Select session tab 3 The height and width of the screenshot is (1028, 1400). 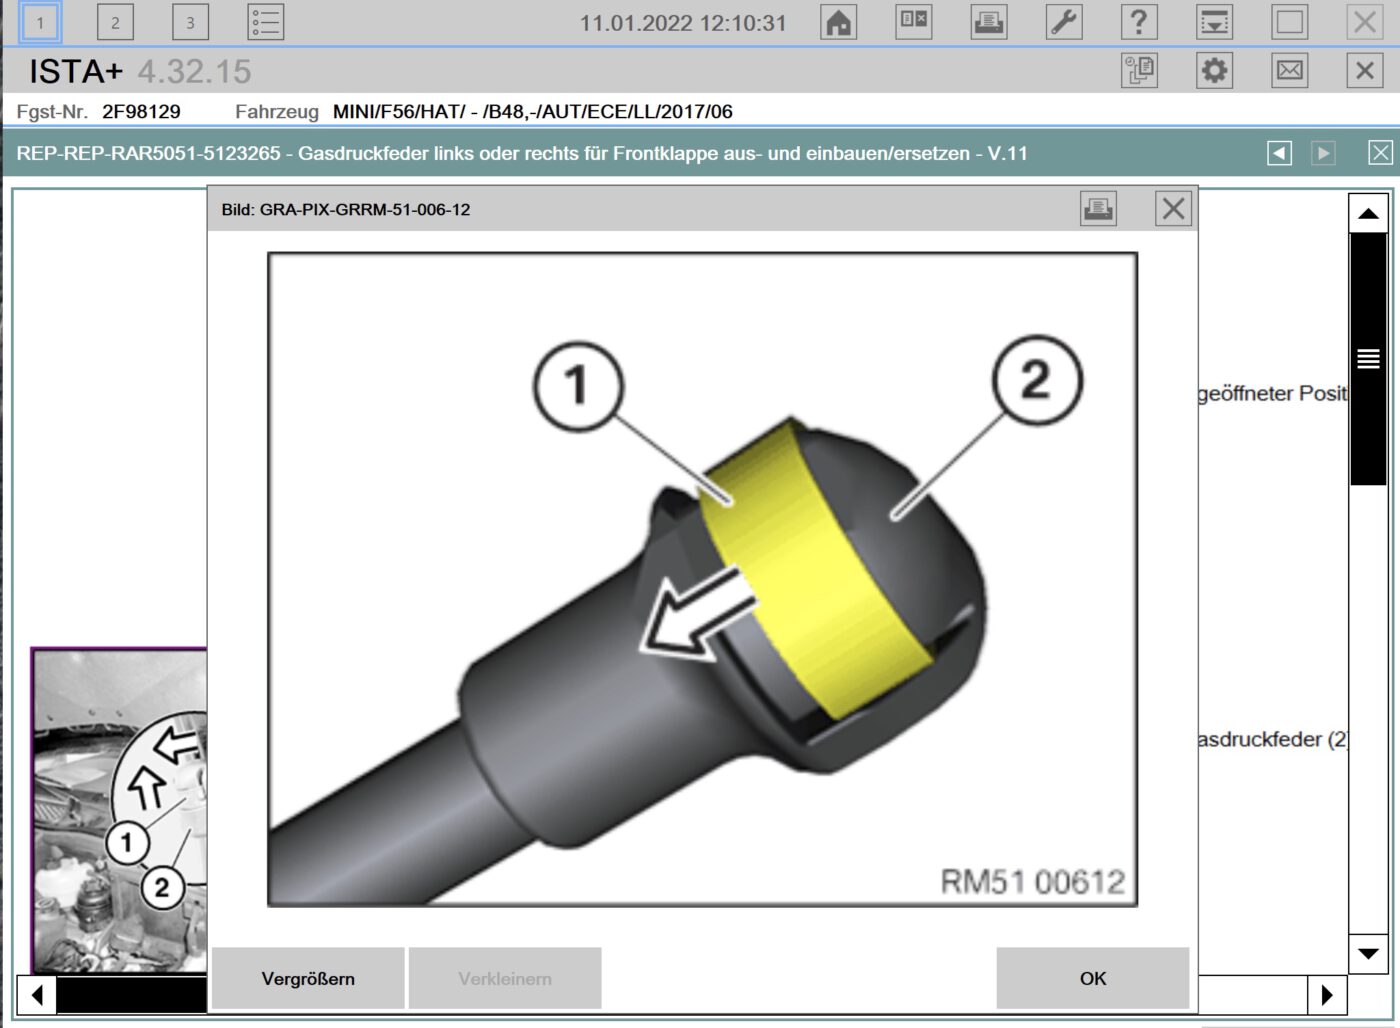tap(190, 22)
